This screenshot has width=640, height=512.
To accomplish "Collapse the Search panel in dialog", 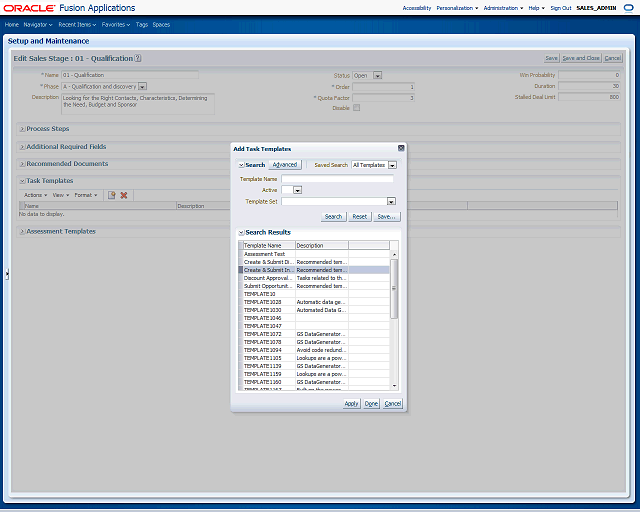I will pos(241,165).
